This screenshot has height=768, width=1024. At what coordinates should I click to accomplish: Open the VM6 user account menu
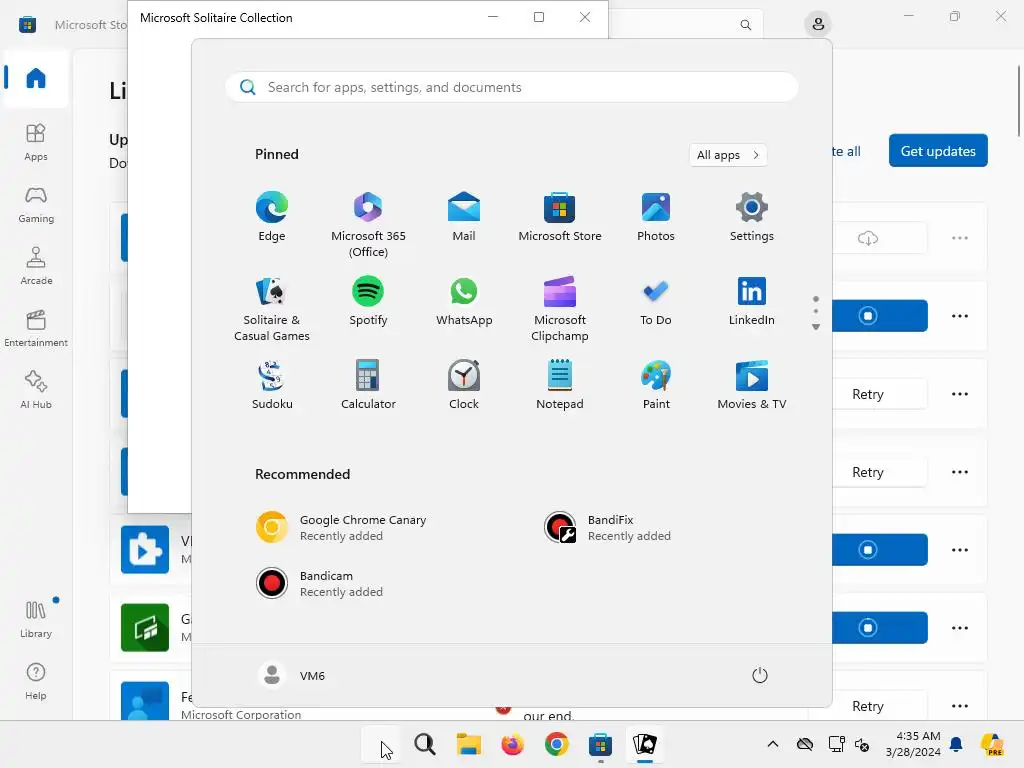(291, 675)
